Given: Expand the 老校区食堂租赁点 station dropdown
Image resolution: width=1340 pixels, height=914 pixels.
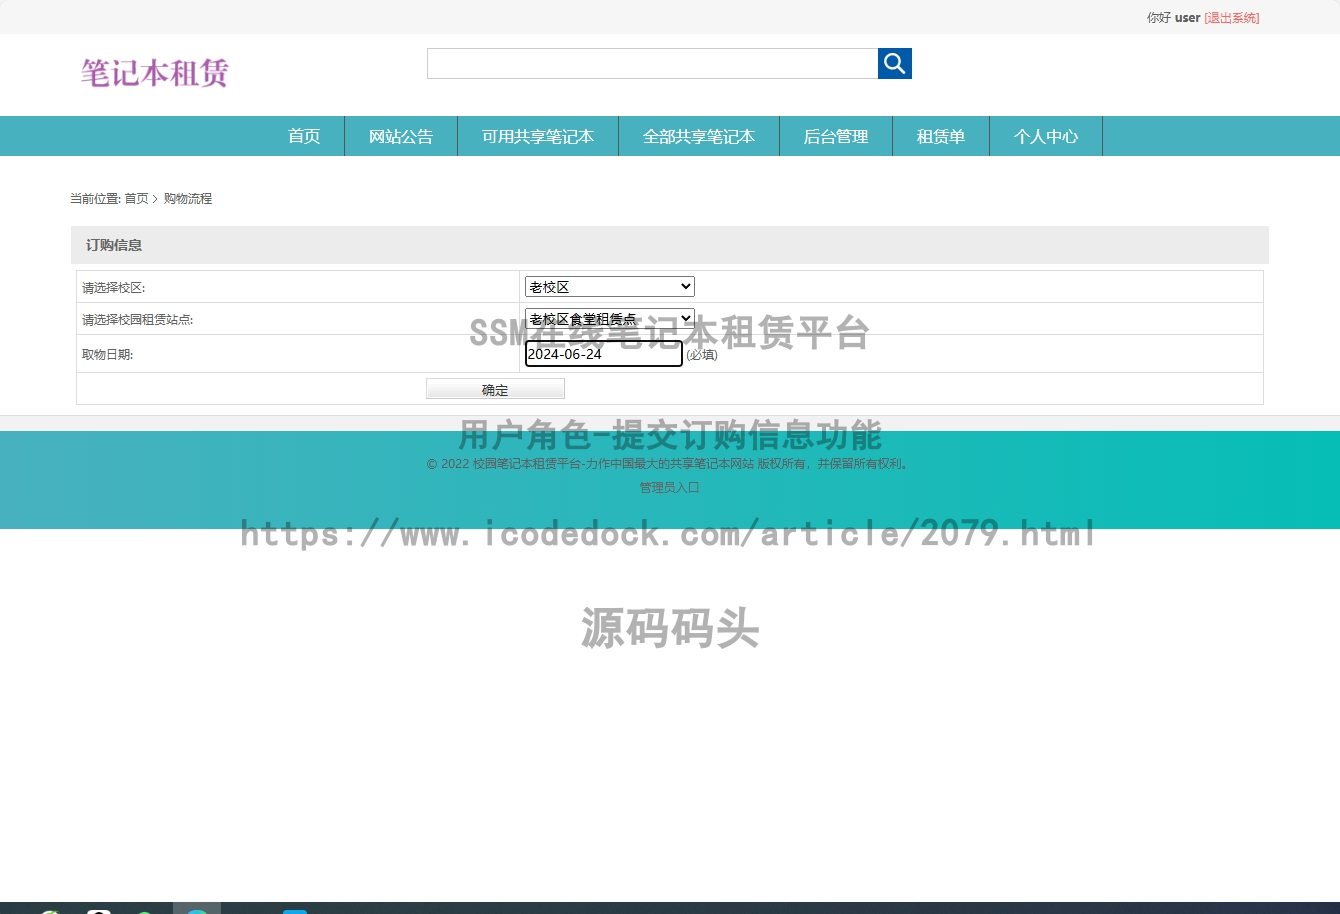Looking at the screenshot, I should [610, 319].
